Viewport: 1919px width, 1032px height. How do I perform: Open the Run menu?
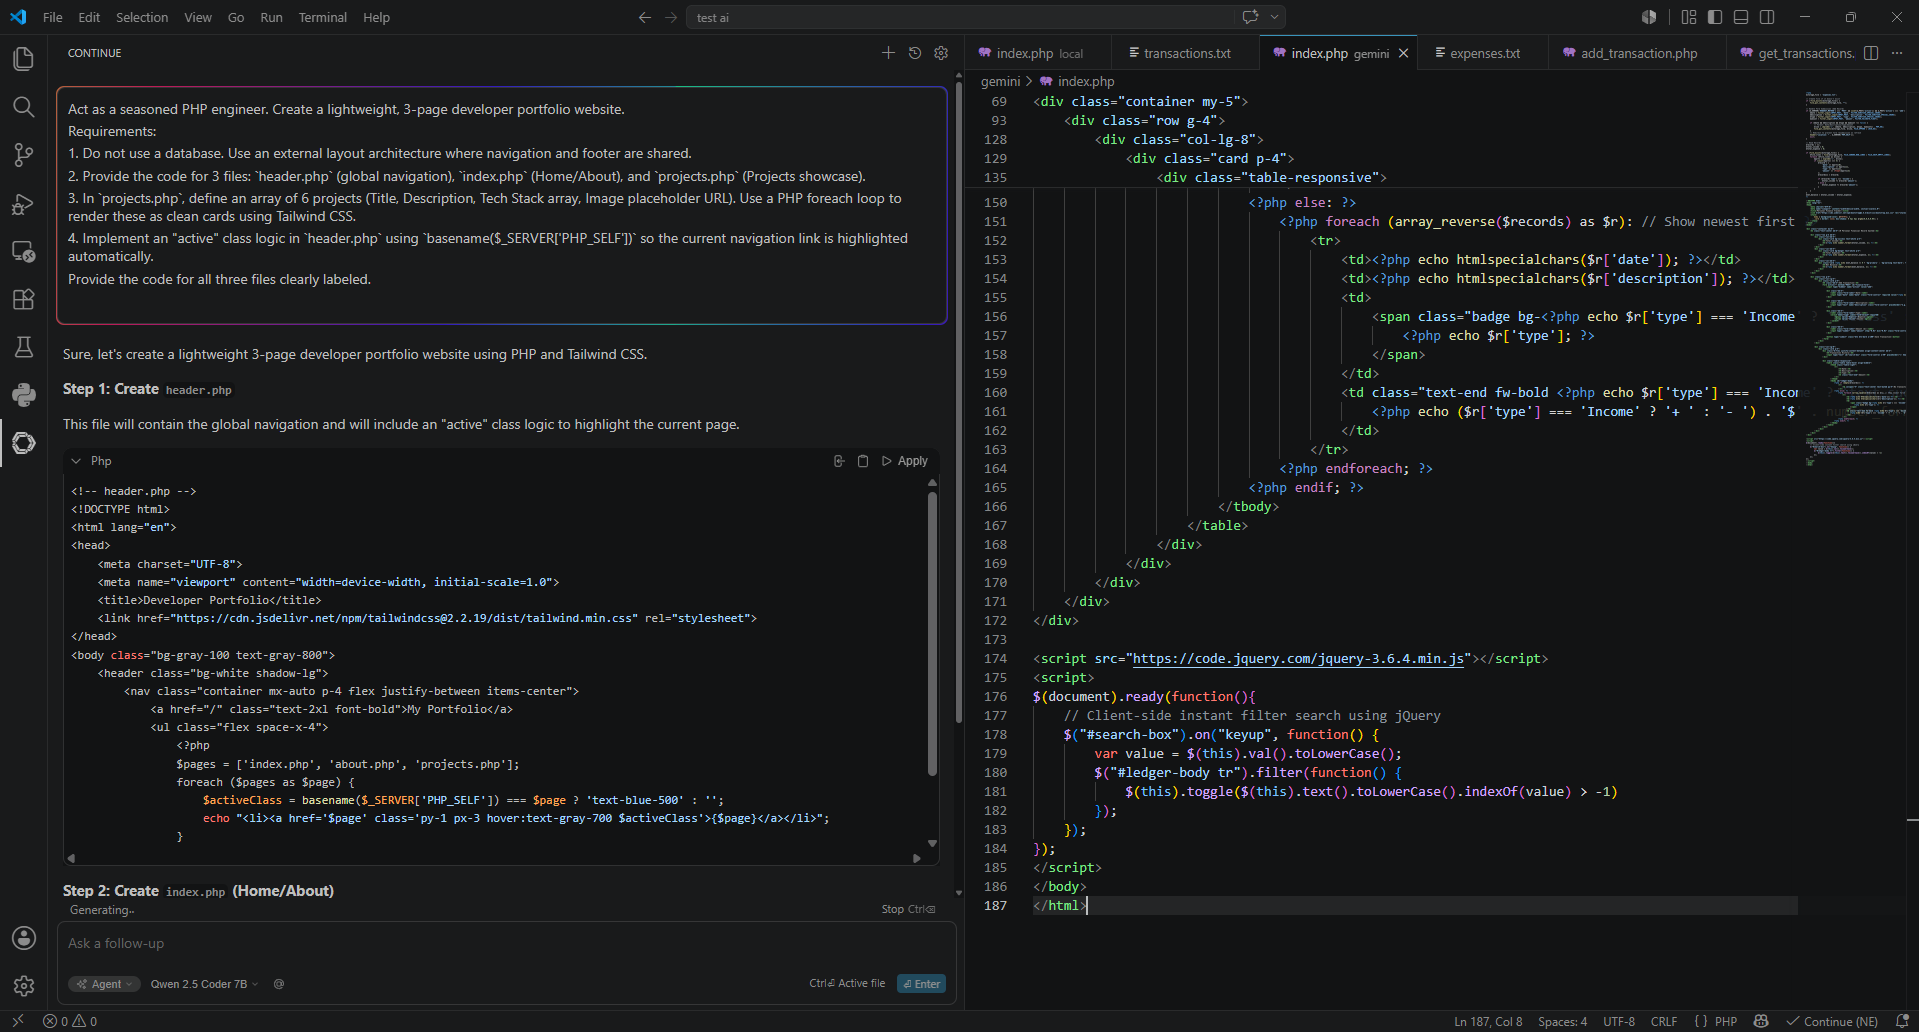coord(271,17)
